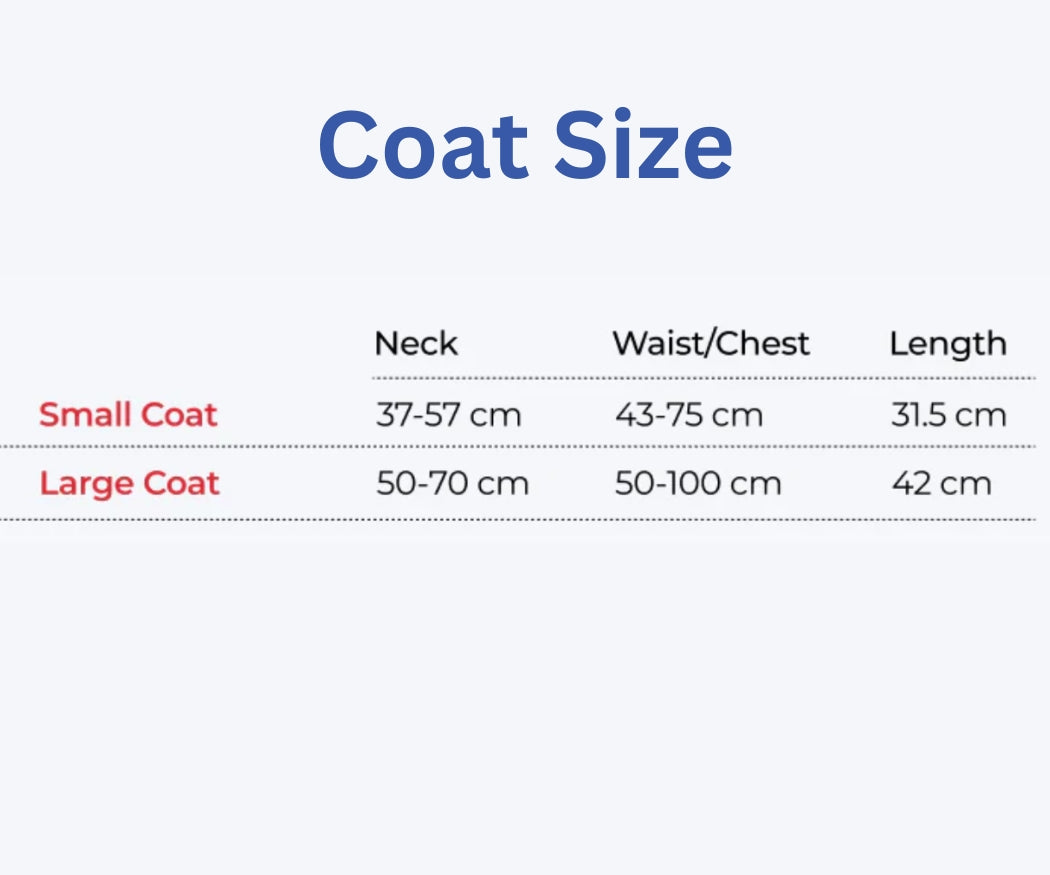
Task: Select the 43-75 cm waist/chest measurement
Action: pyautogui.click(x=688, y=414)
